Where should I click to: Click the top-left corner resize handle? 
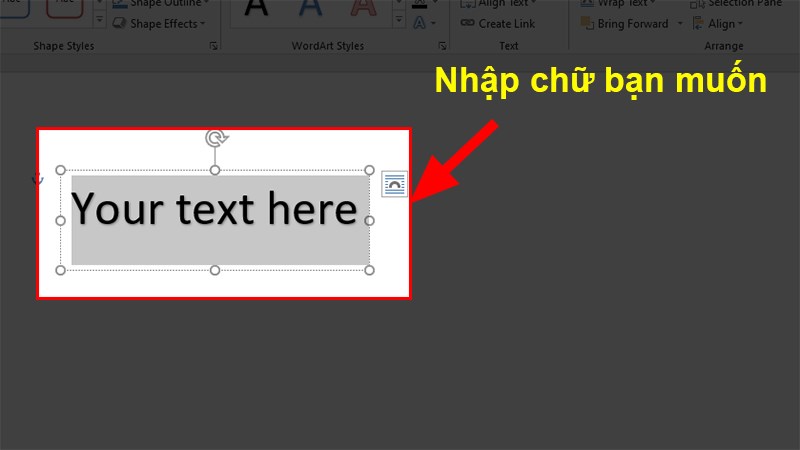60,170
